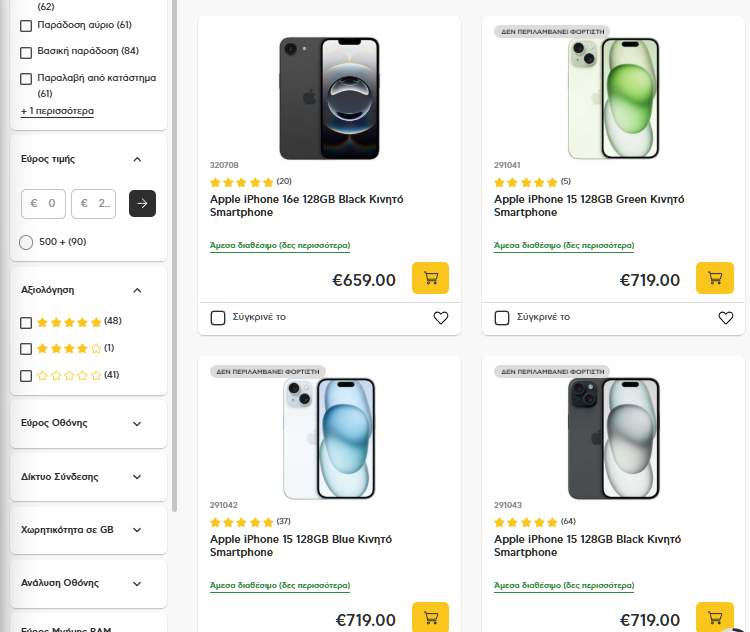Expand 'Χωρητικότητα σε GB' filter
Viewport: 750px width, 632px height.
click(137, 530)
